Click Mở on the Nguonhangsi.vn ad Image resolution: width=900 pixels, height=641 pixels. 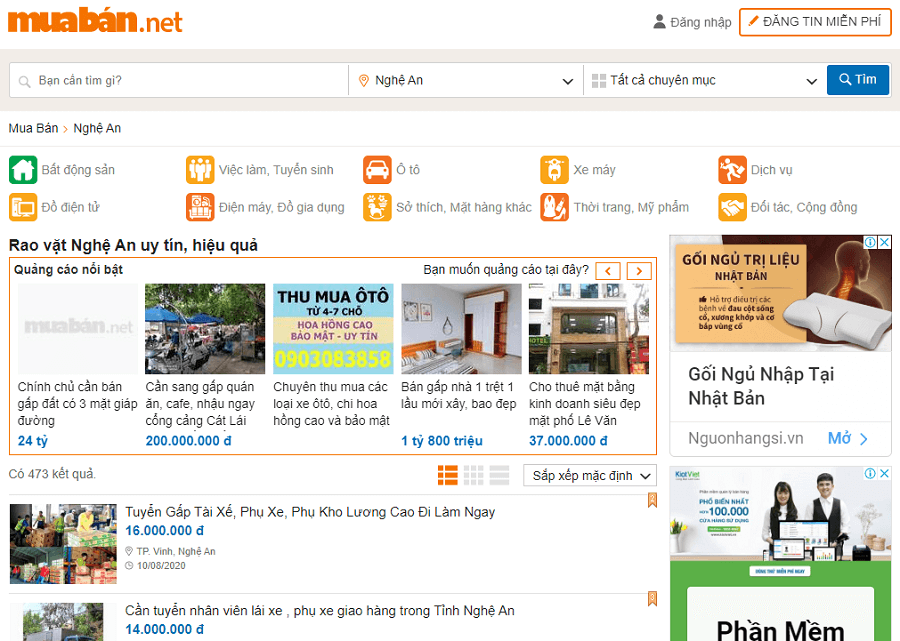click(847, 438)
